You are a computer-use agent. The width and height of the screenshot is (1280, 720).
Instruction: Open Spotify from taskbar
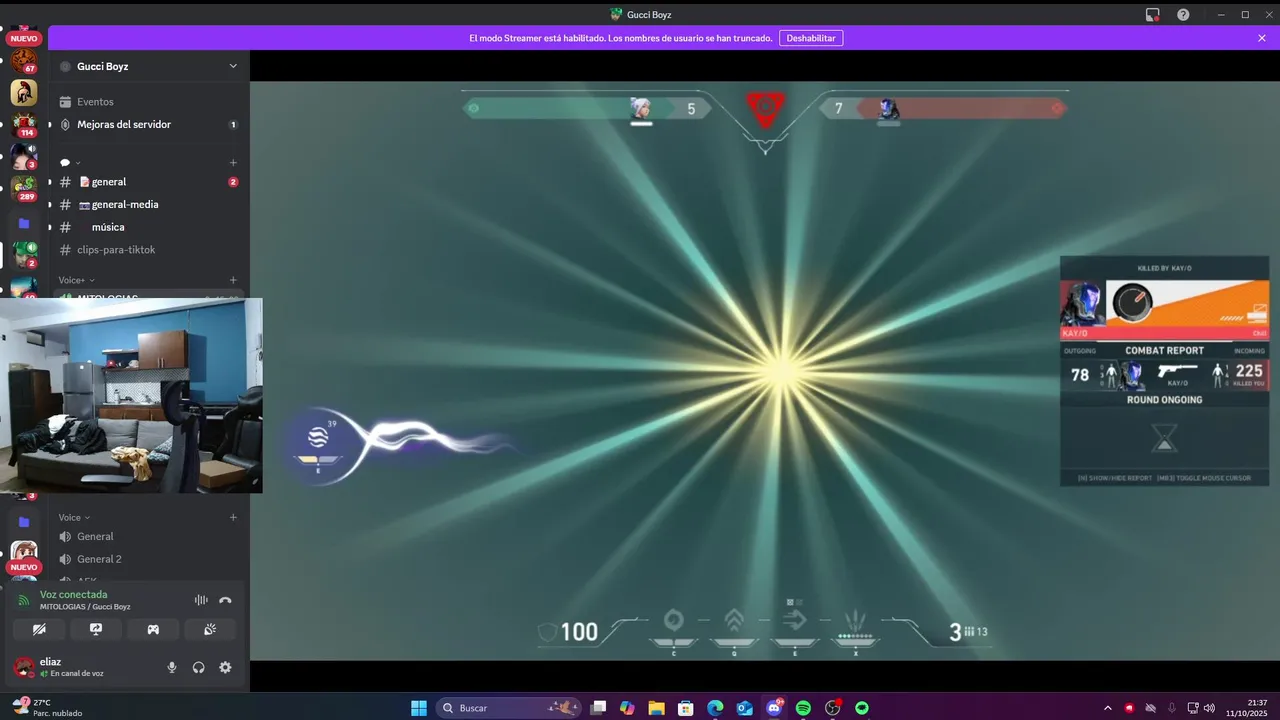(803, 708)
